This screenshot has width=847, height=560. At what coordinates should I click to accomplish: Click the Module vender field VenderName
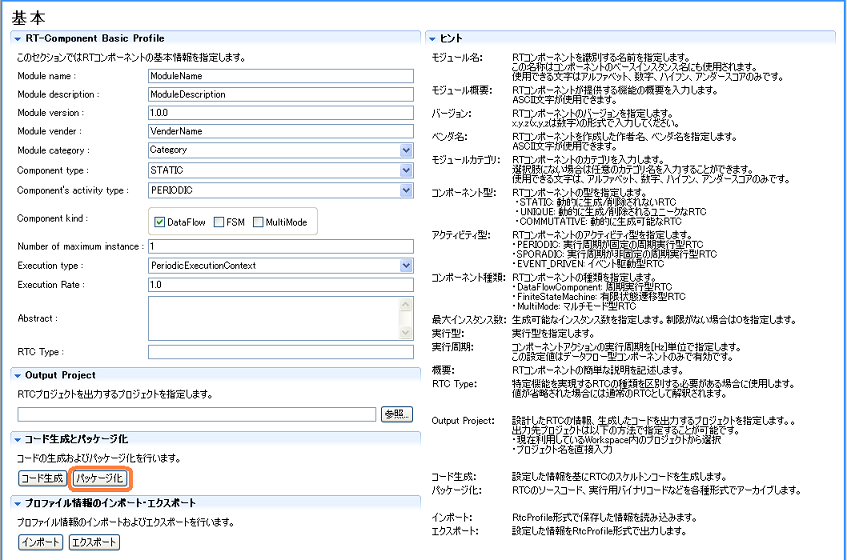280,131
